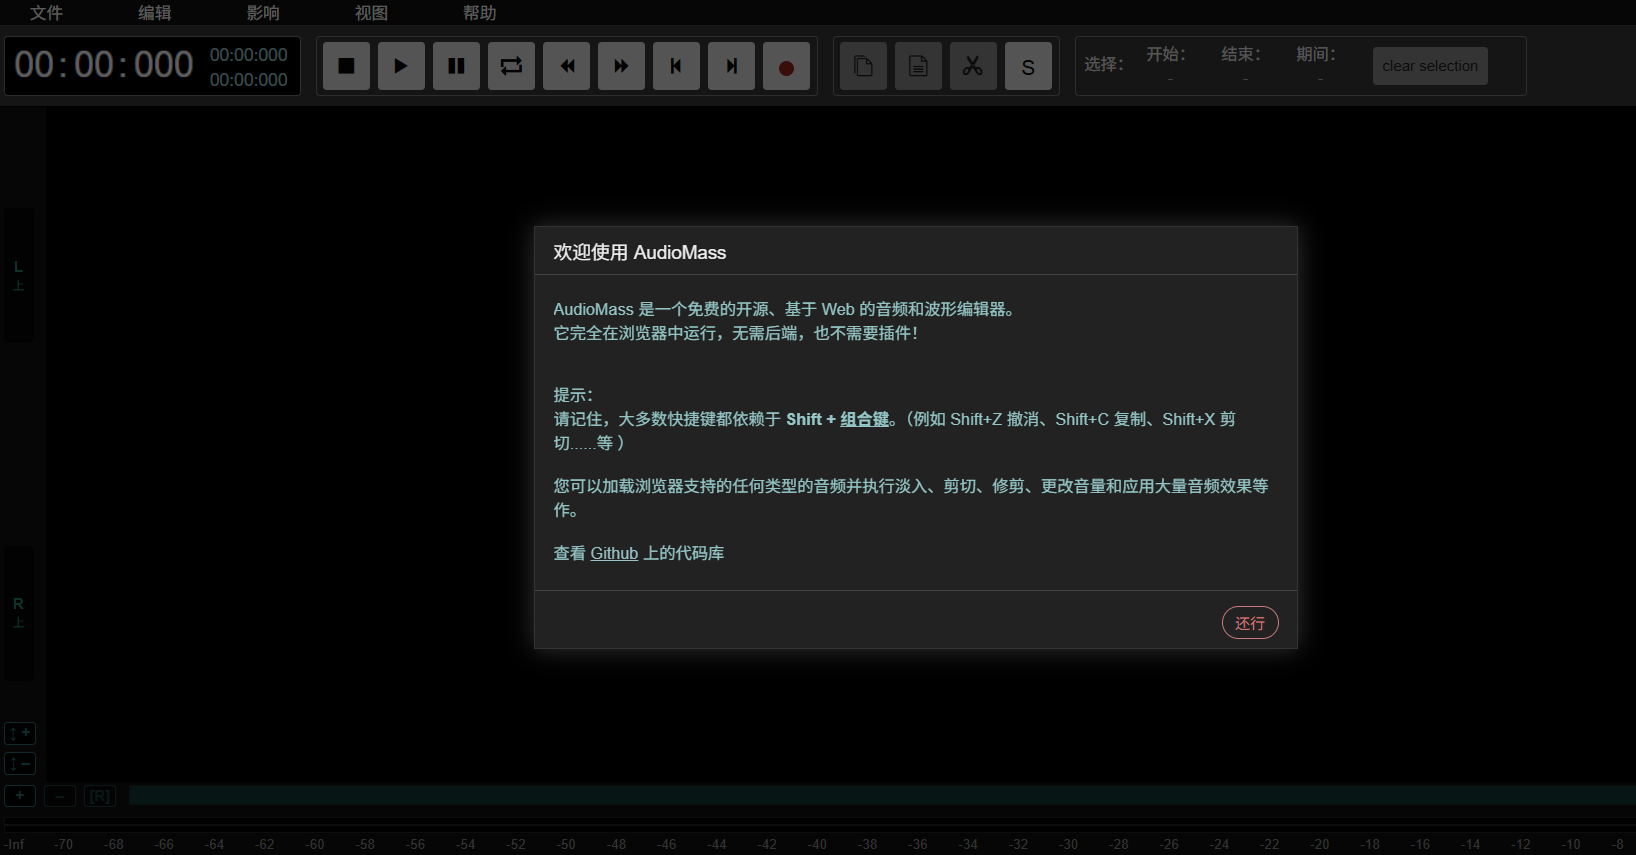The width and height of the screenshot is (1636, 855).
Task: Start playback with the Play button
Action: coord(401,66)
